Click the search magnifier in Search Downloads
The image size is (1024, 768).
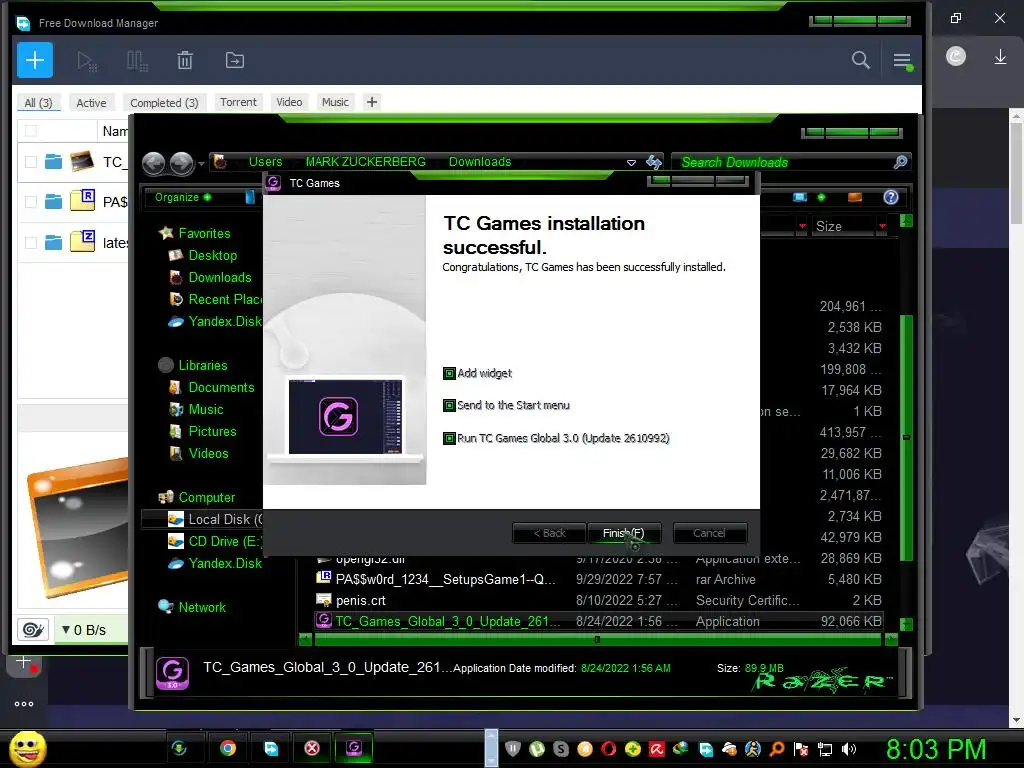click(900, 162)
